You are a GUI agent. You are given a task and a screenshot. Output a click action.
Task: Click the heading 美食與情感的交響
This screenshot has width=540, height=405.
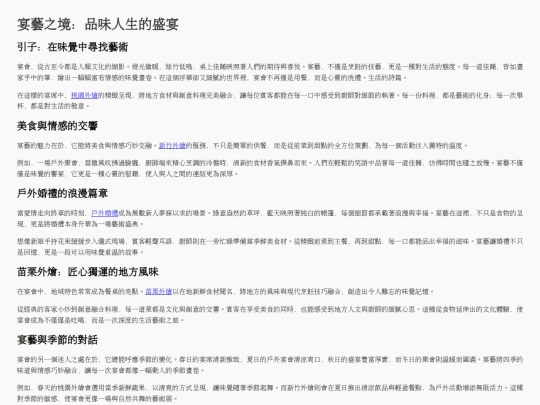pos(58,126)
